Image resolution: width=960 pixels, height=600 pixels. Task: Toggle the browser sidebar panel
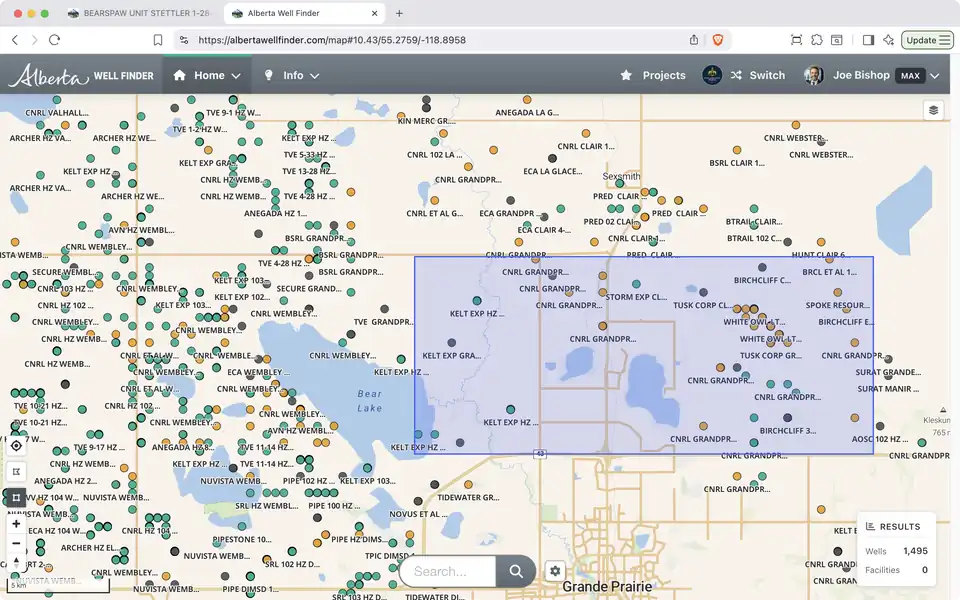click(x=868, y=40)
